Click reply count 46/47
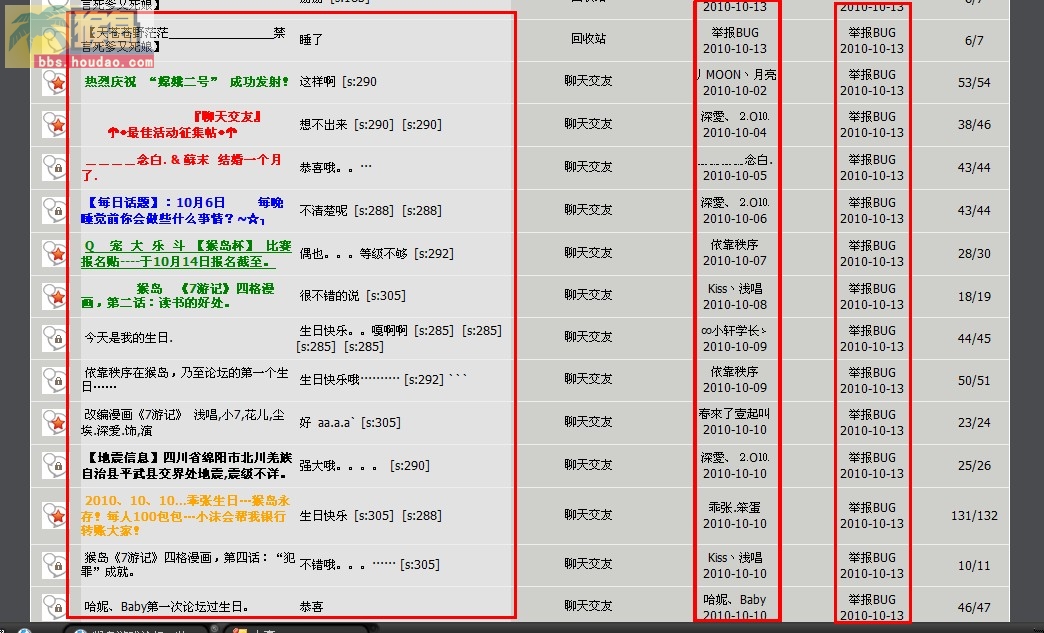Image resolution: width=1044 pixels, height=633 pixels. [x=974, y=608]
